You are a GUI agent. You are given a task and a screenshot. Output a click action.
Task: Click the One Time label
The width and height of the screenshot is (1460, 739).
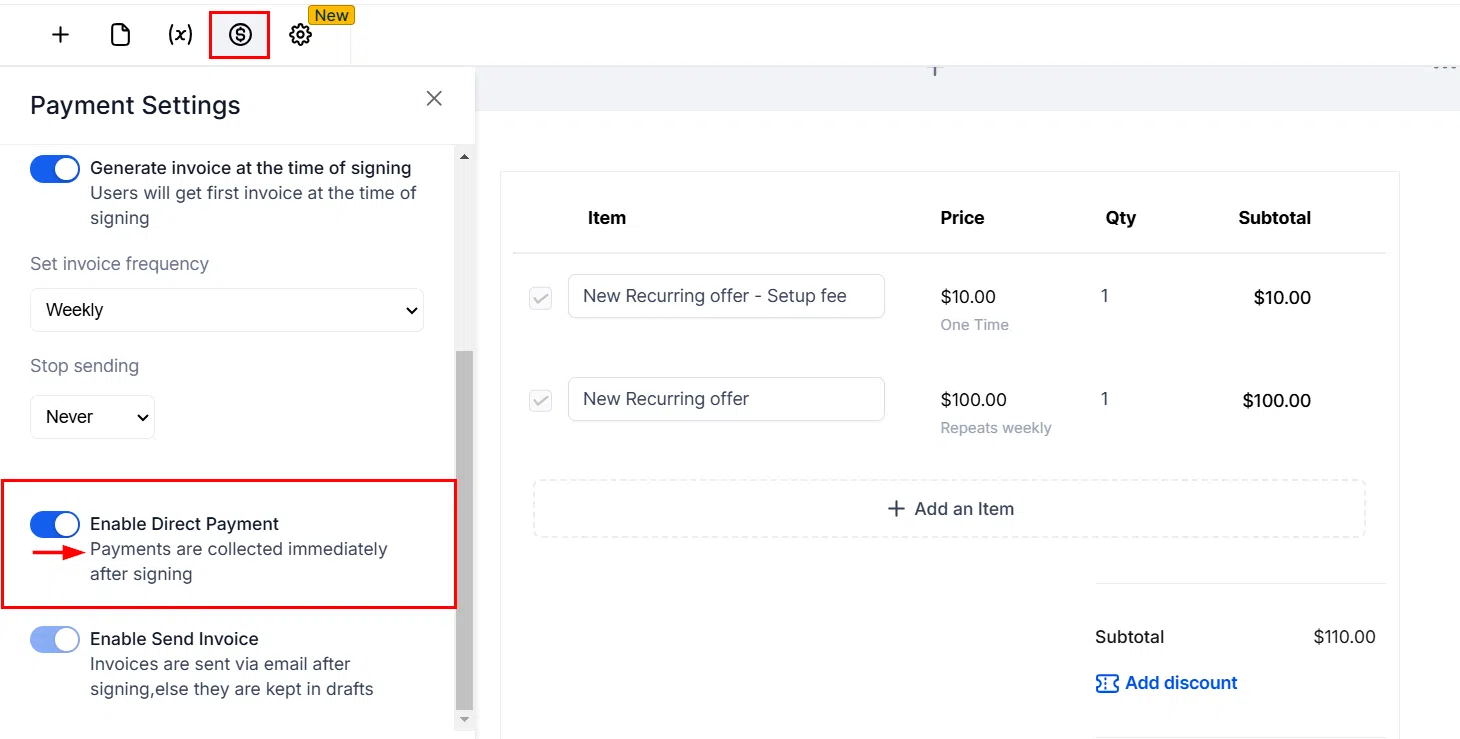click(x=975, y=325)
